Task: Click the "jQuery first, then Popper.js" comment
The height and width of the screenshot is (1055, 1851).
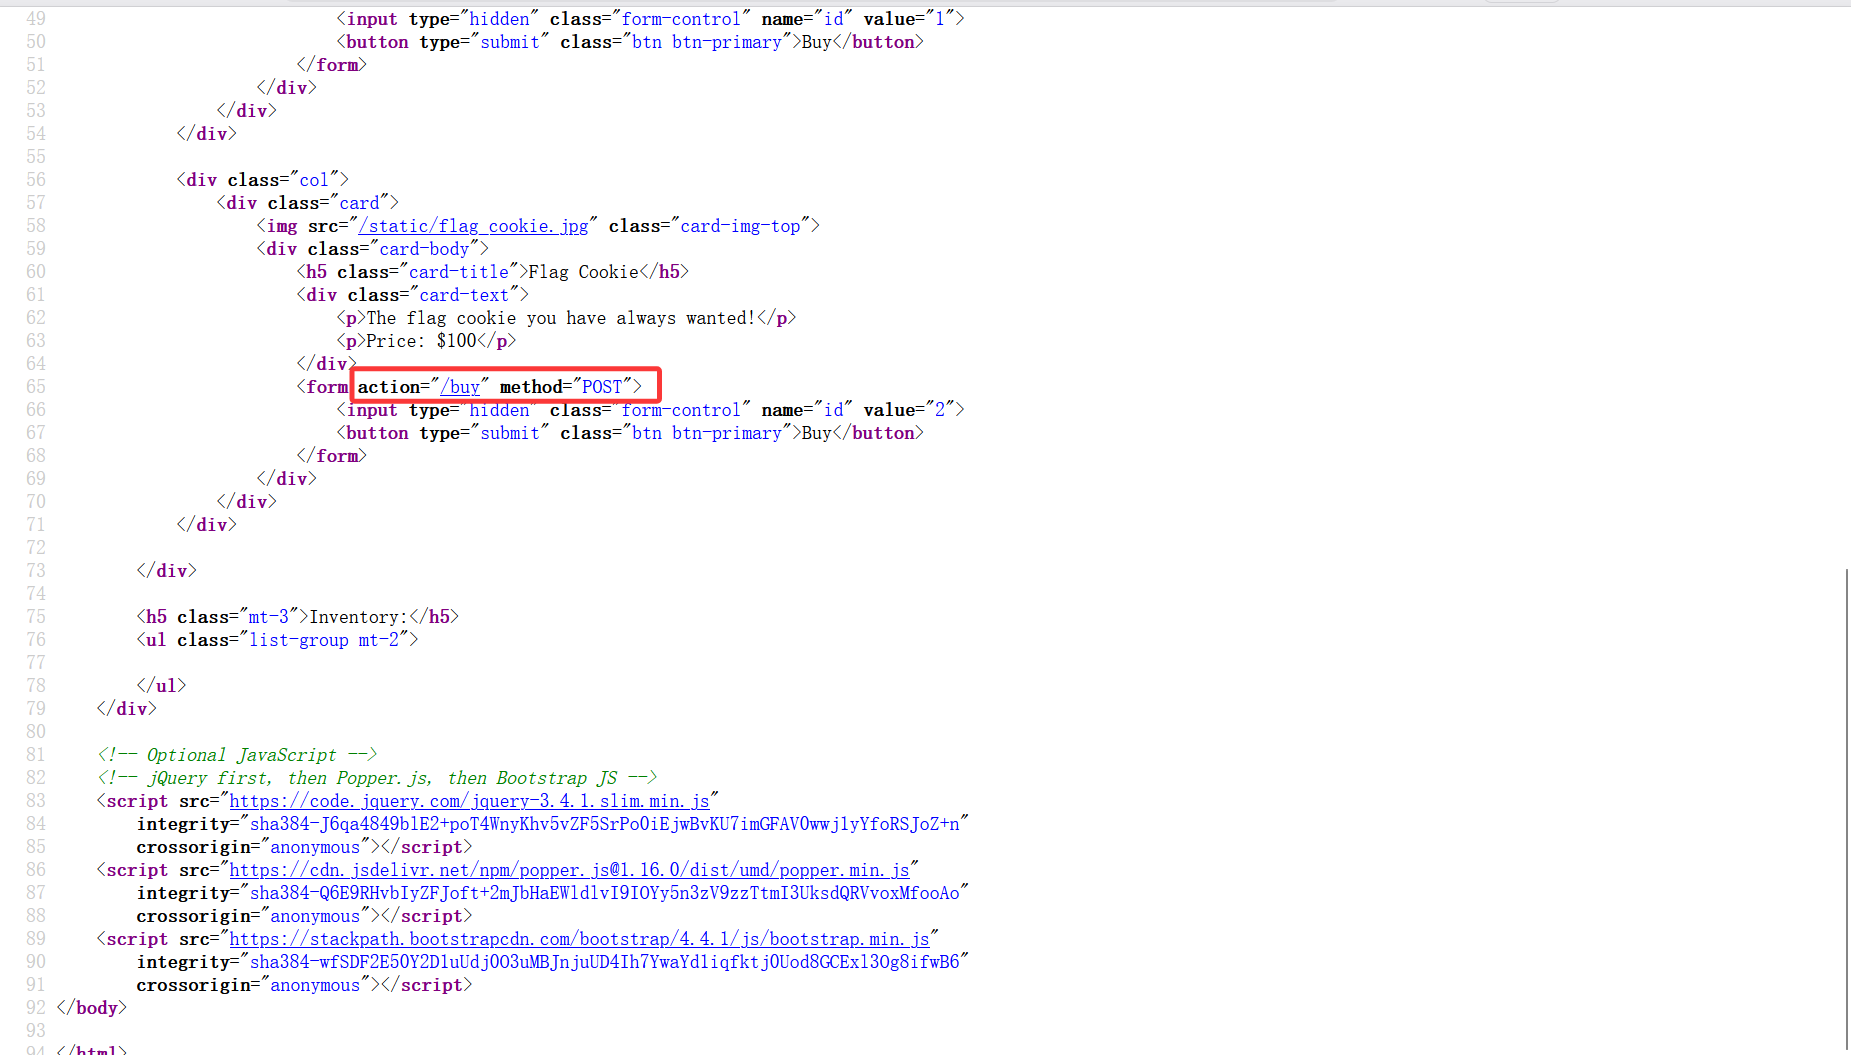Action: point(376,778)
